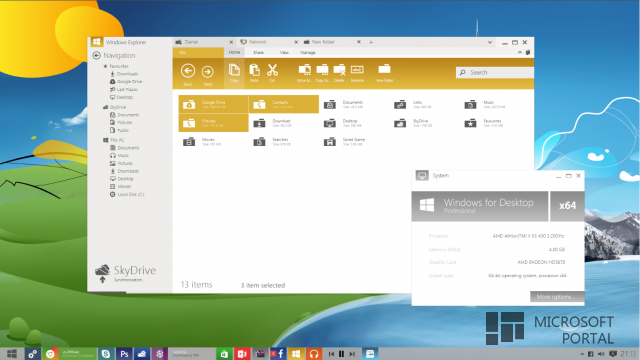Click the Copy to icon in the ribbon
The image size is (640, 360).
point(322,70)
